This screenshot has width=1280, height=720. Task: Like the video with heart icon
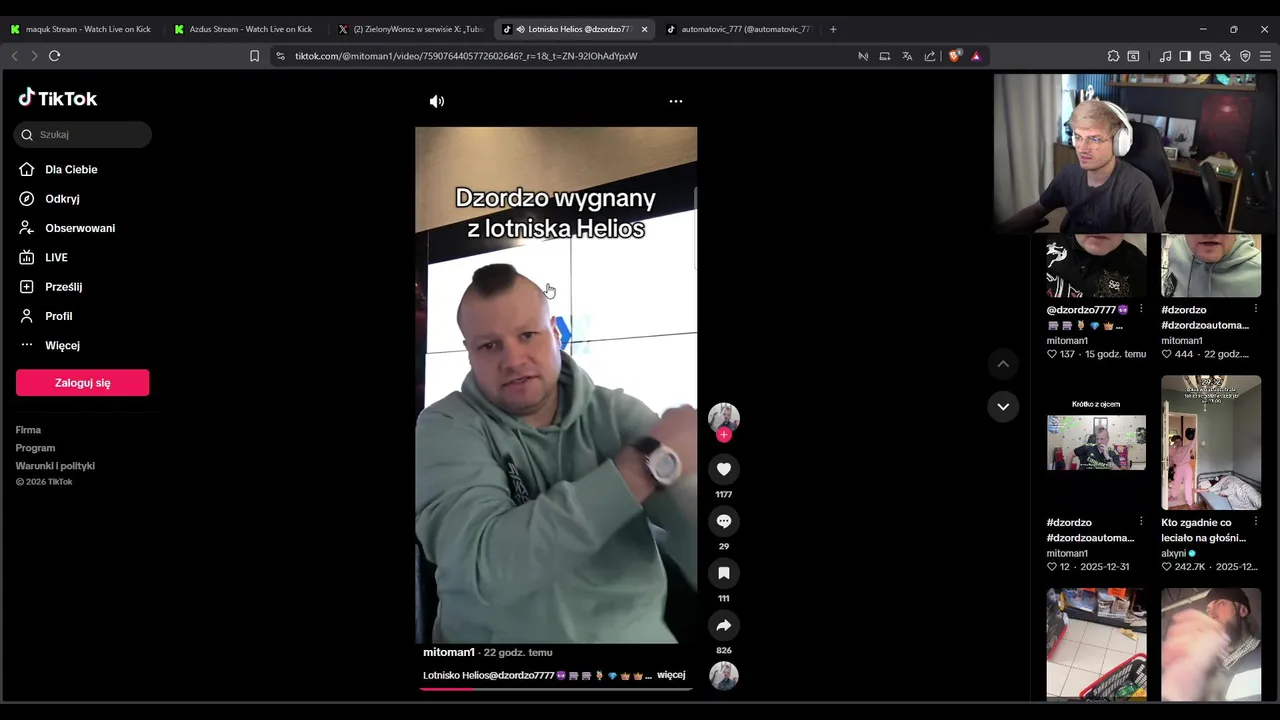724,469
